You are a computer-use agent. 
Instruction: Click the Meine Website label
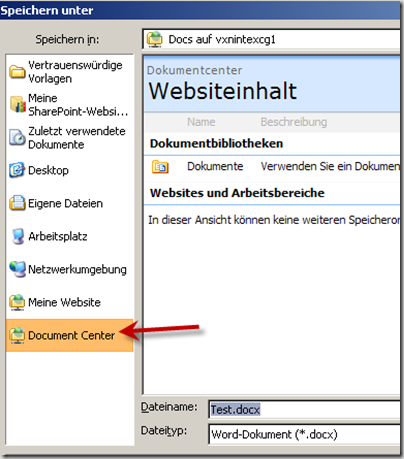pos(64,302)
